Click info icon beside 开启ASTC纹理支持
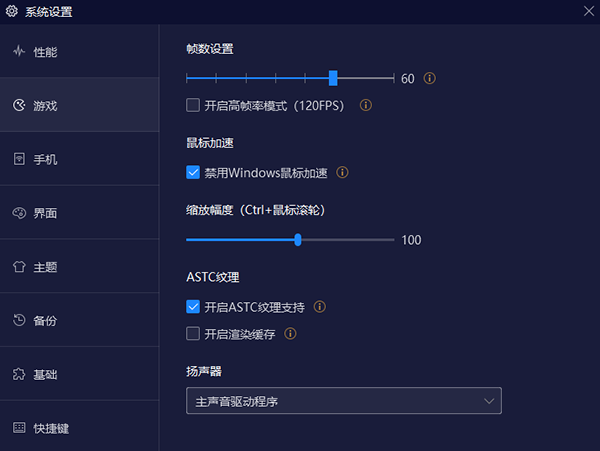The image size is (600, 451). [320, 307]
